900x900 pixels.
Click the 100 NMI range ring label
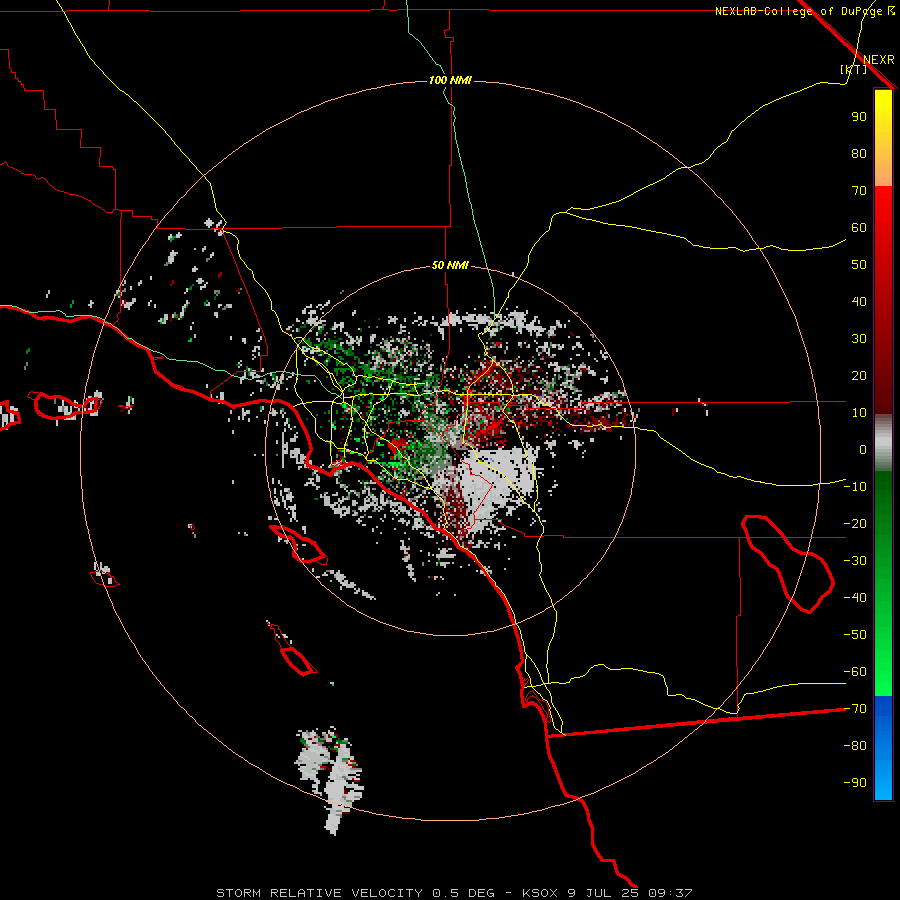pos(450,80)
